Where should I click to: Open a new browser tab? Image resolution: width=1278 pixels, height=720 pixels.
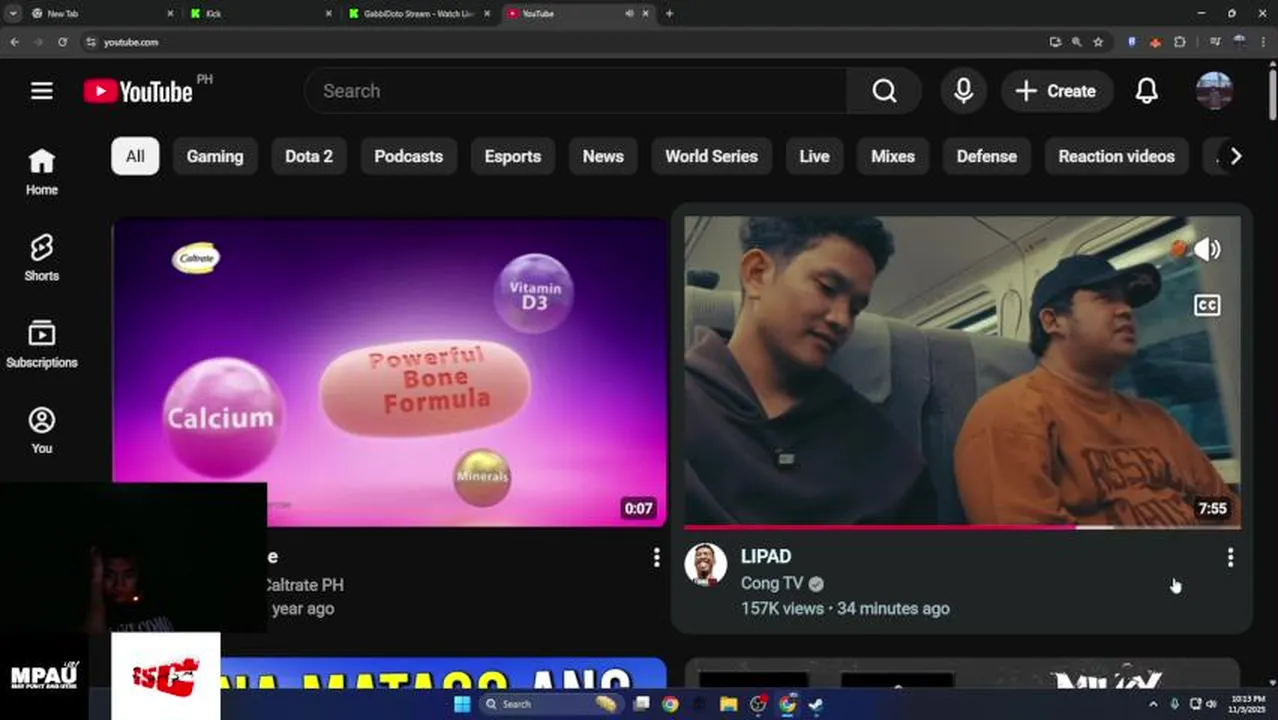pyautogui.click(x=669, y=13)
